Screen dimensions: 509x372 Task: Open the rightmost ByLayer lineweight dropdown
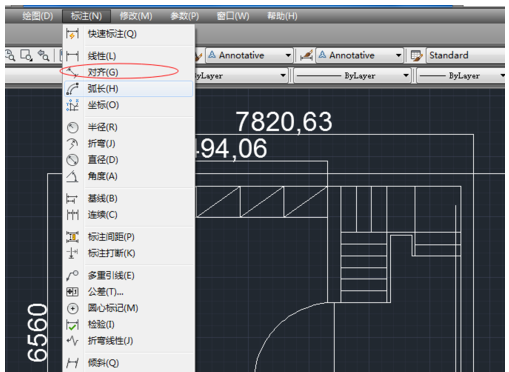502,76
